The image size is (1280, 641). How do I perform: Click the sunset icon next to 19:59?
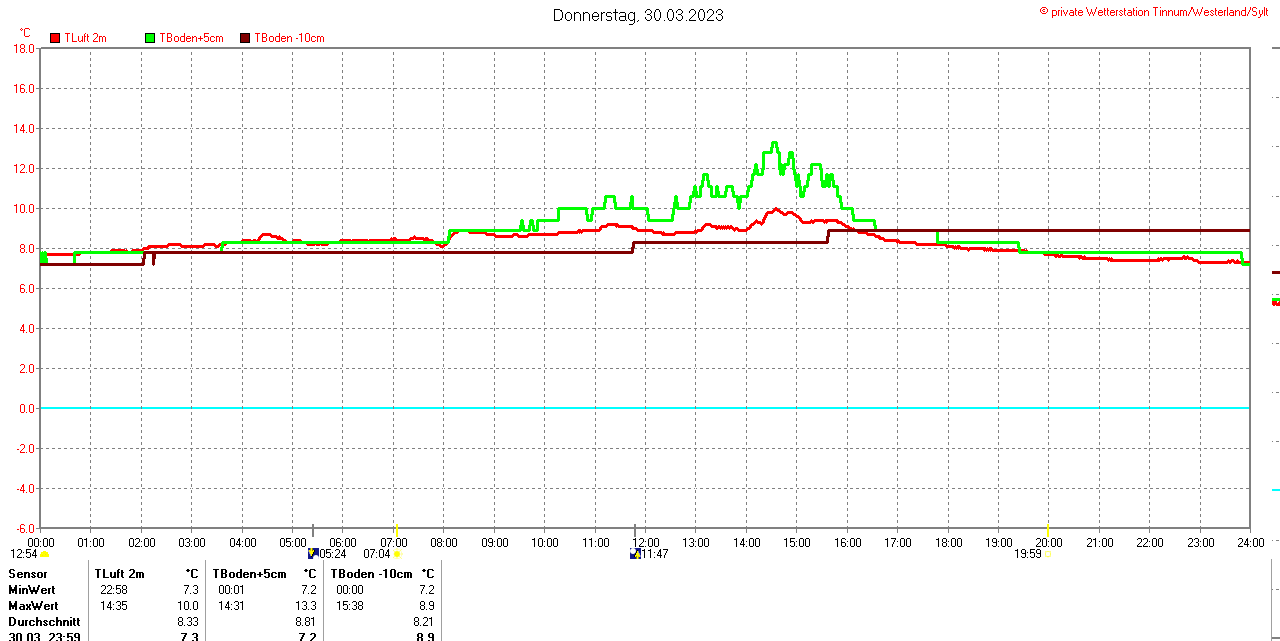tap(1048, 554)
